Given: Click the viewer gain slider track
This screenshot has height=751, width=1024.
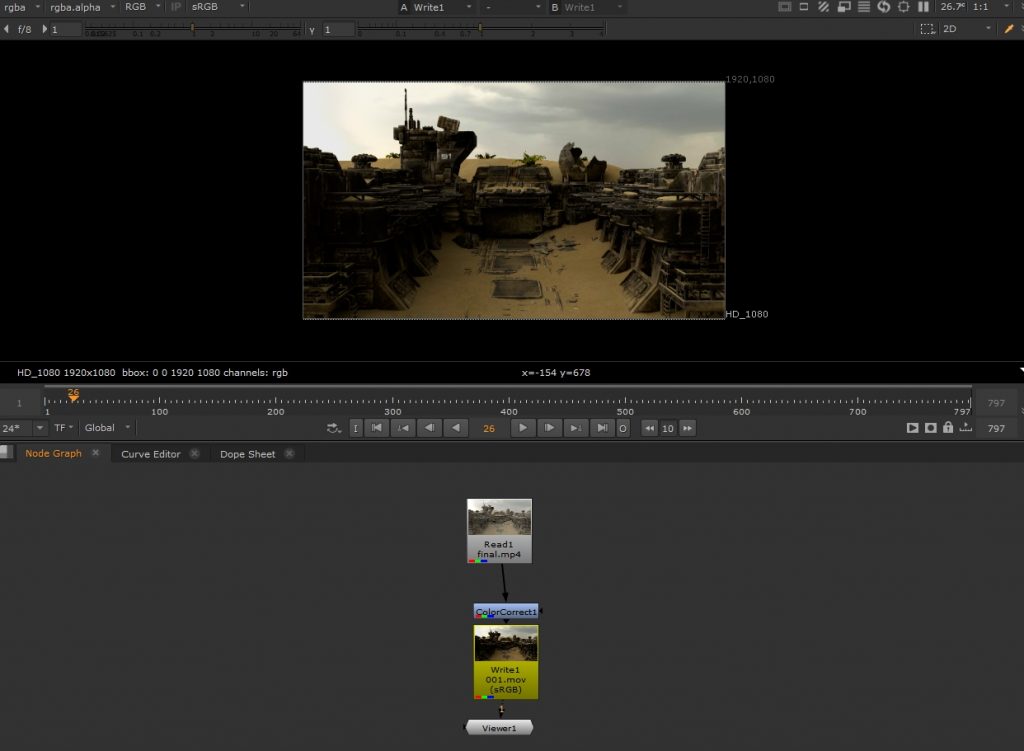Looking at the screenshot, I should pos(193,29).
